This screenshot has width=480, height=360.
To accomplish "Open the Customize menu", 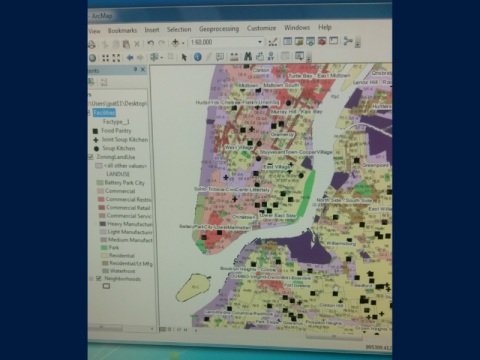I will 261,28.
